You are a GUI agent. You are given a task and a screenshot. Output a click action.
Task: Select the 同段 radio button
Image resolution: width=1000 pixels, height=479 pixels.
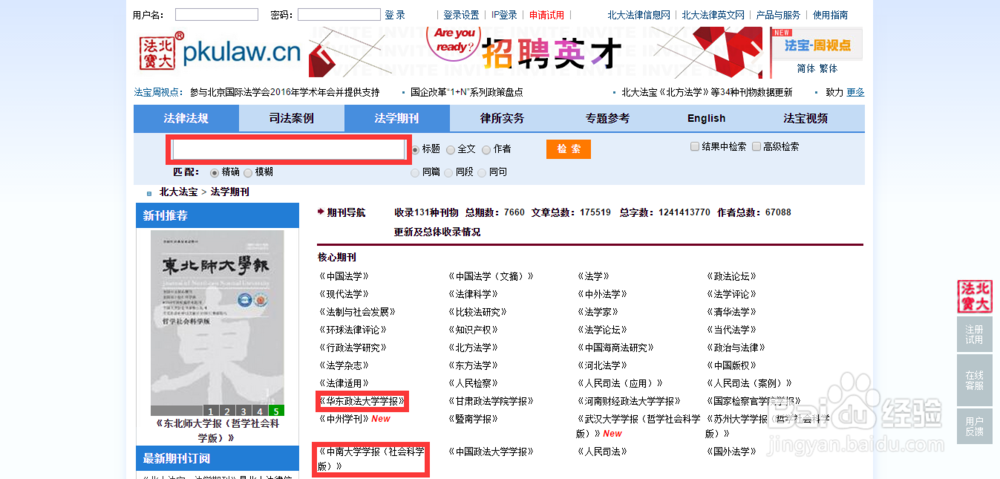pyautogui.click(x=449, y=172)
